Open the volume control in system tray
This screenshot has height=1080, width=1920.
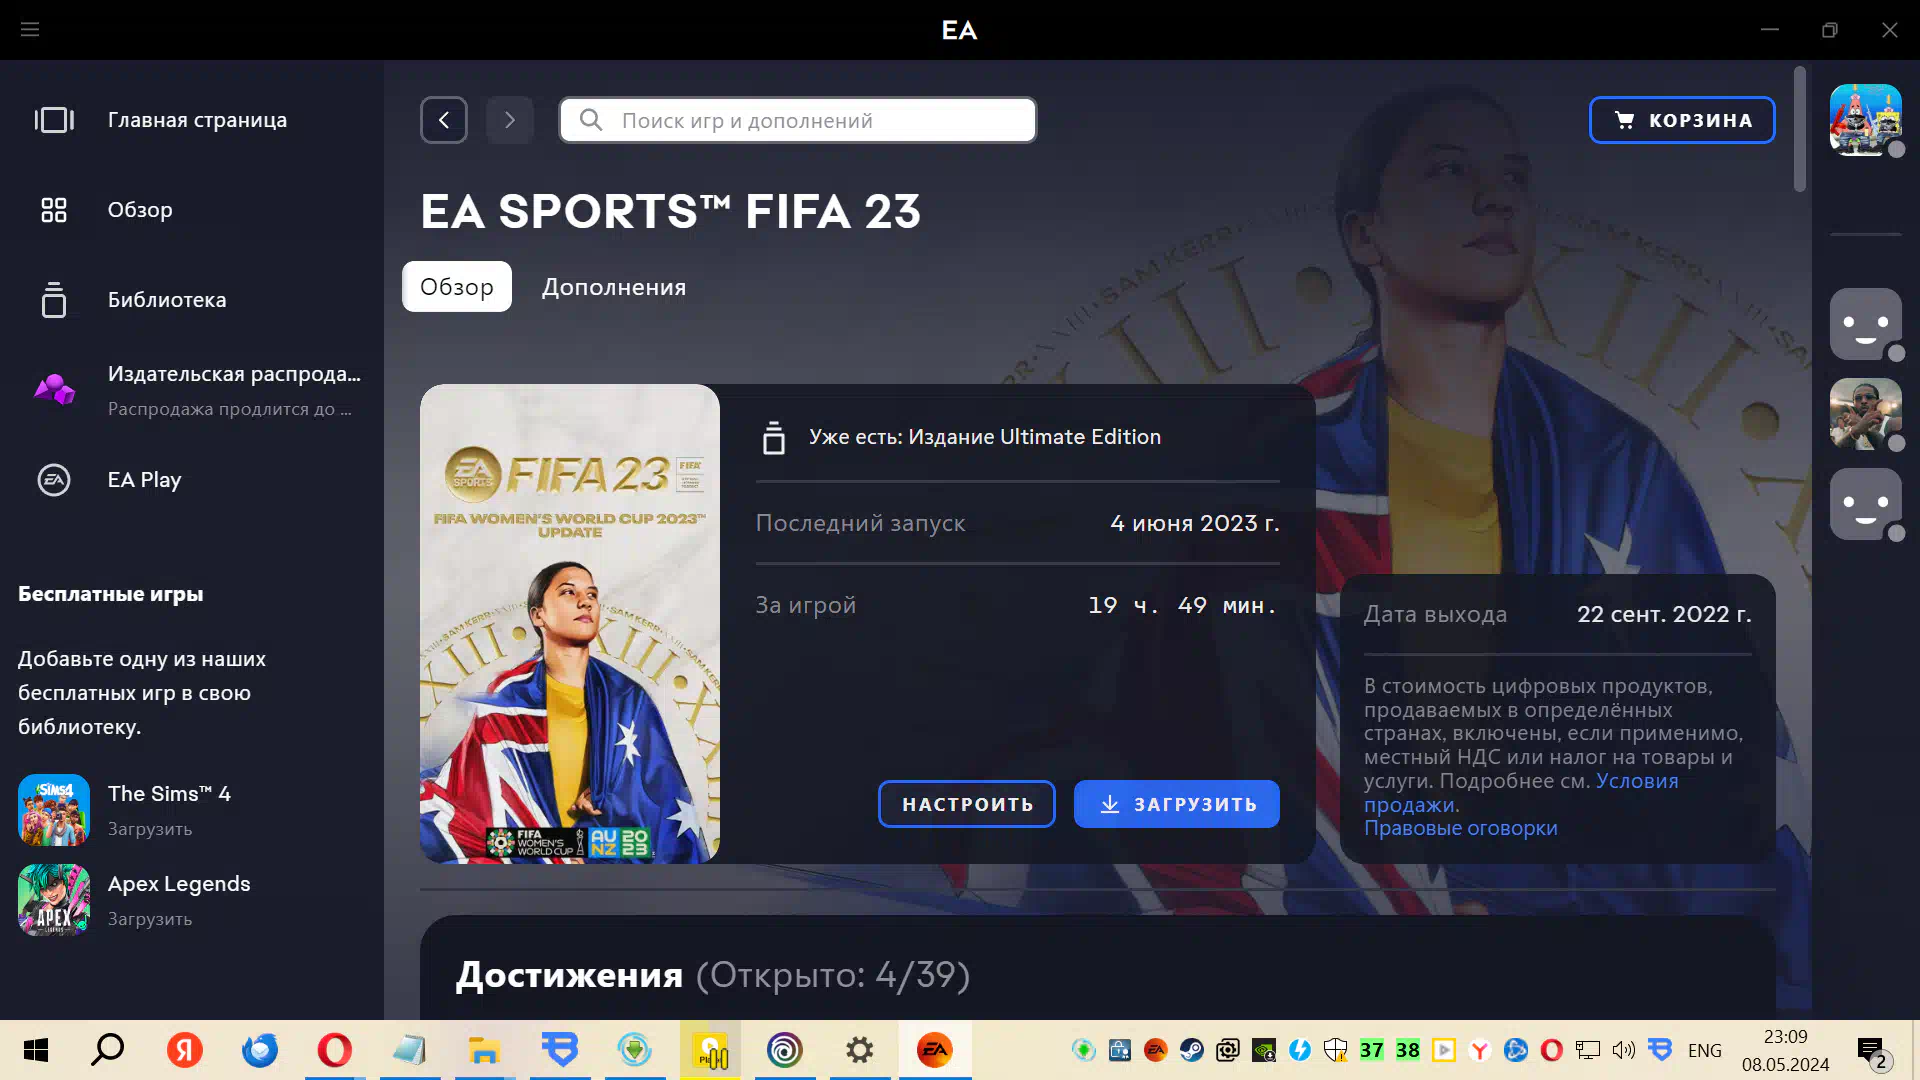pyautogui.click(x=1623, y=1050)
